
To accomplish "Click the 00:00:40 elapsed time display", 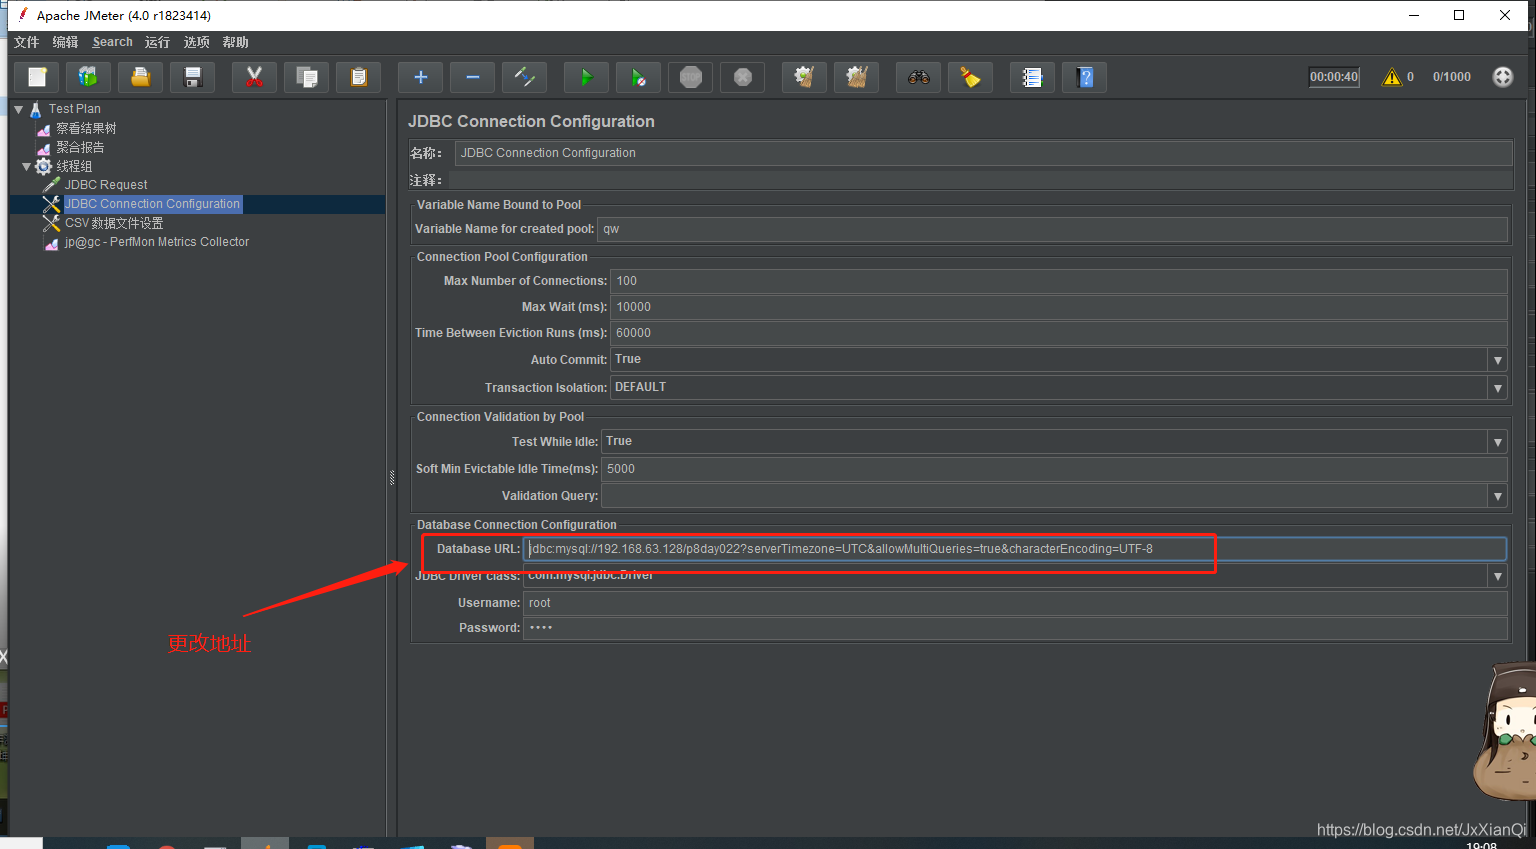I will coord(1334,77).
